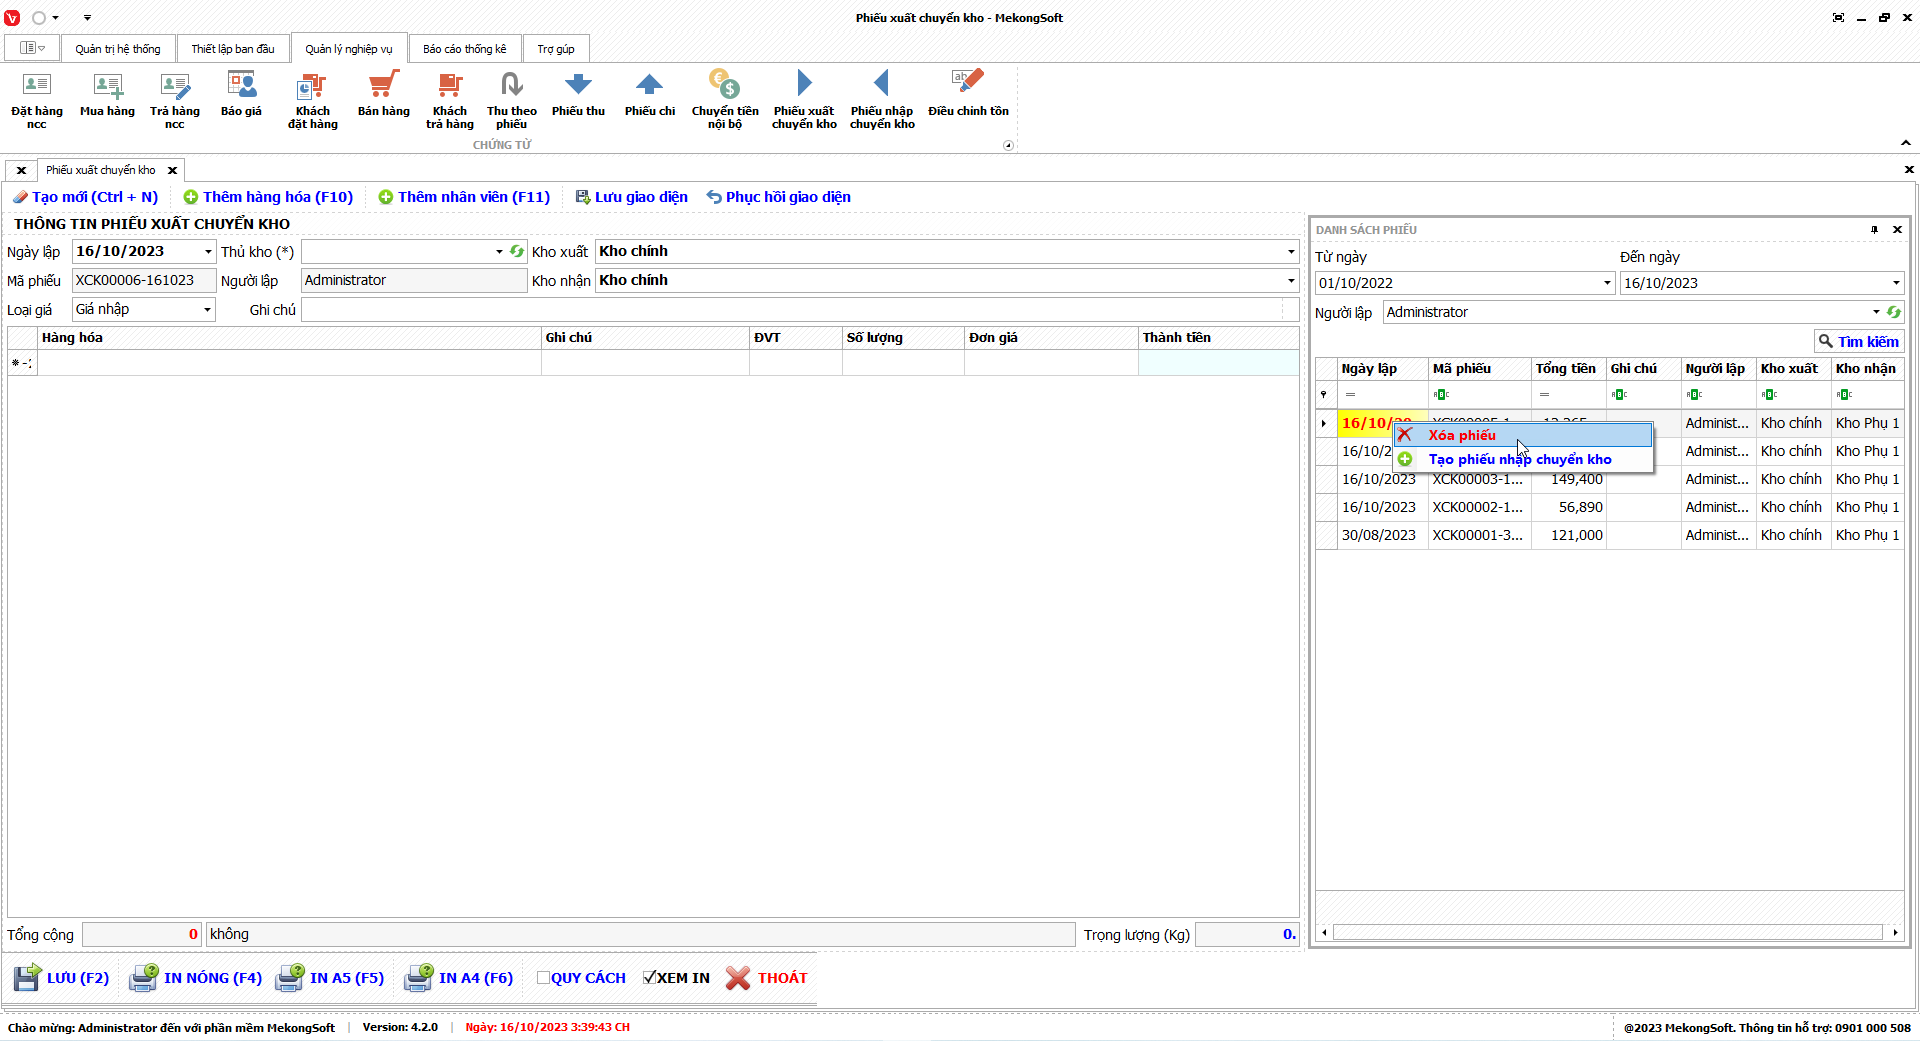Switch to Báo cáo thống kê tab
This screenshot has width=1920, height=1041.
(x=464, y=49)
